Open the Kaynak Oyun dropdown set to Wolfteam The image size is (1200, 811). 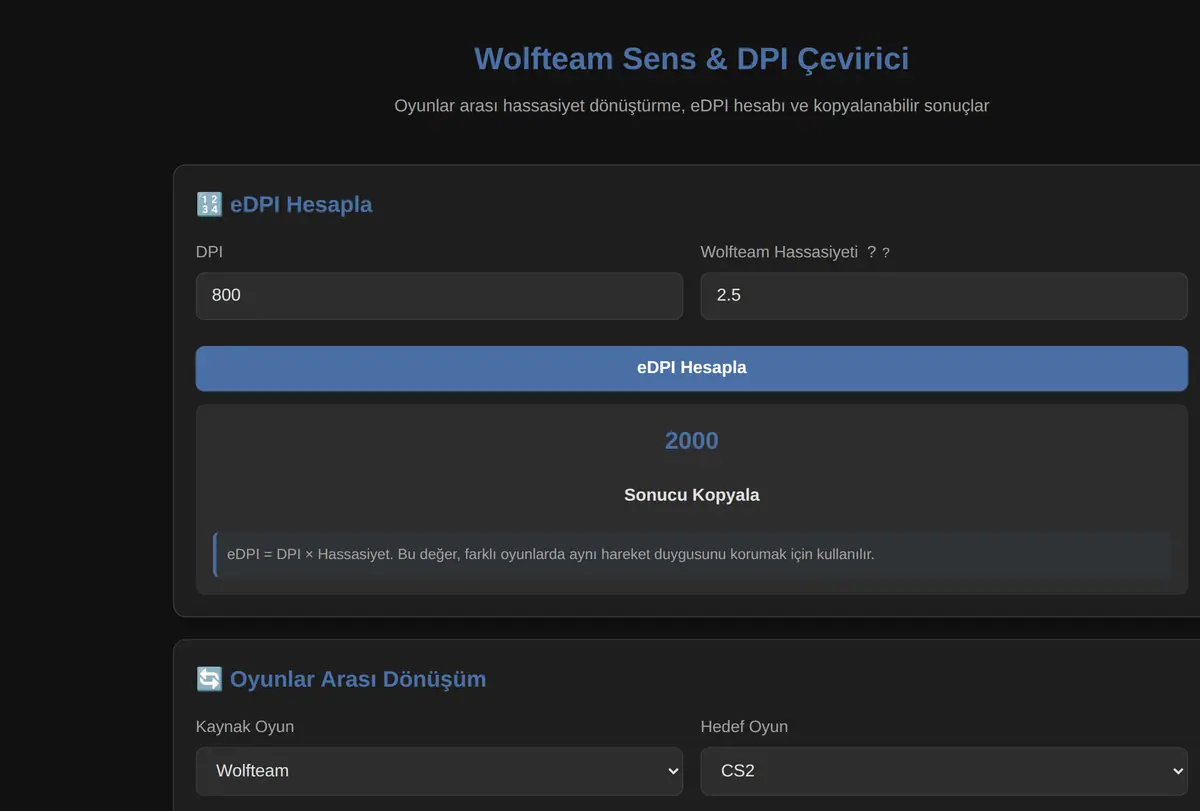(x=439, y=771)
